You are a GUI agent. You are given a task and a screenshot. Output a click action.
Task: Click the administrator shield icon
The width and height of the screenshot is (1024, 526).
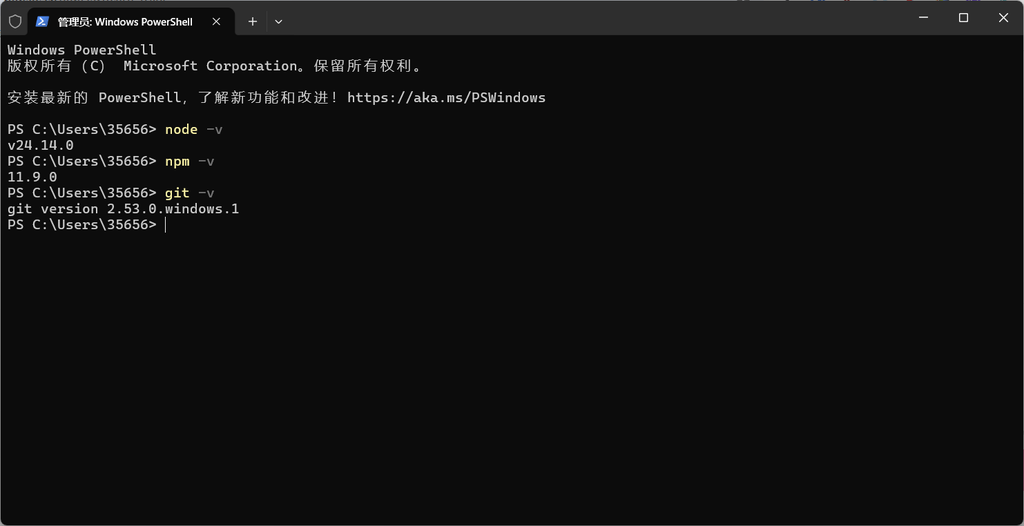pos(15,21)
